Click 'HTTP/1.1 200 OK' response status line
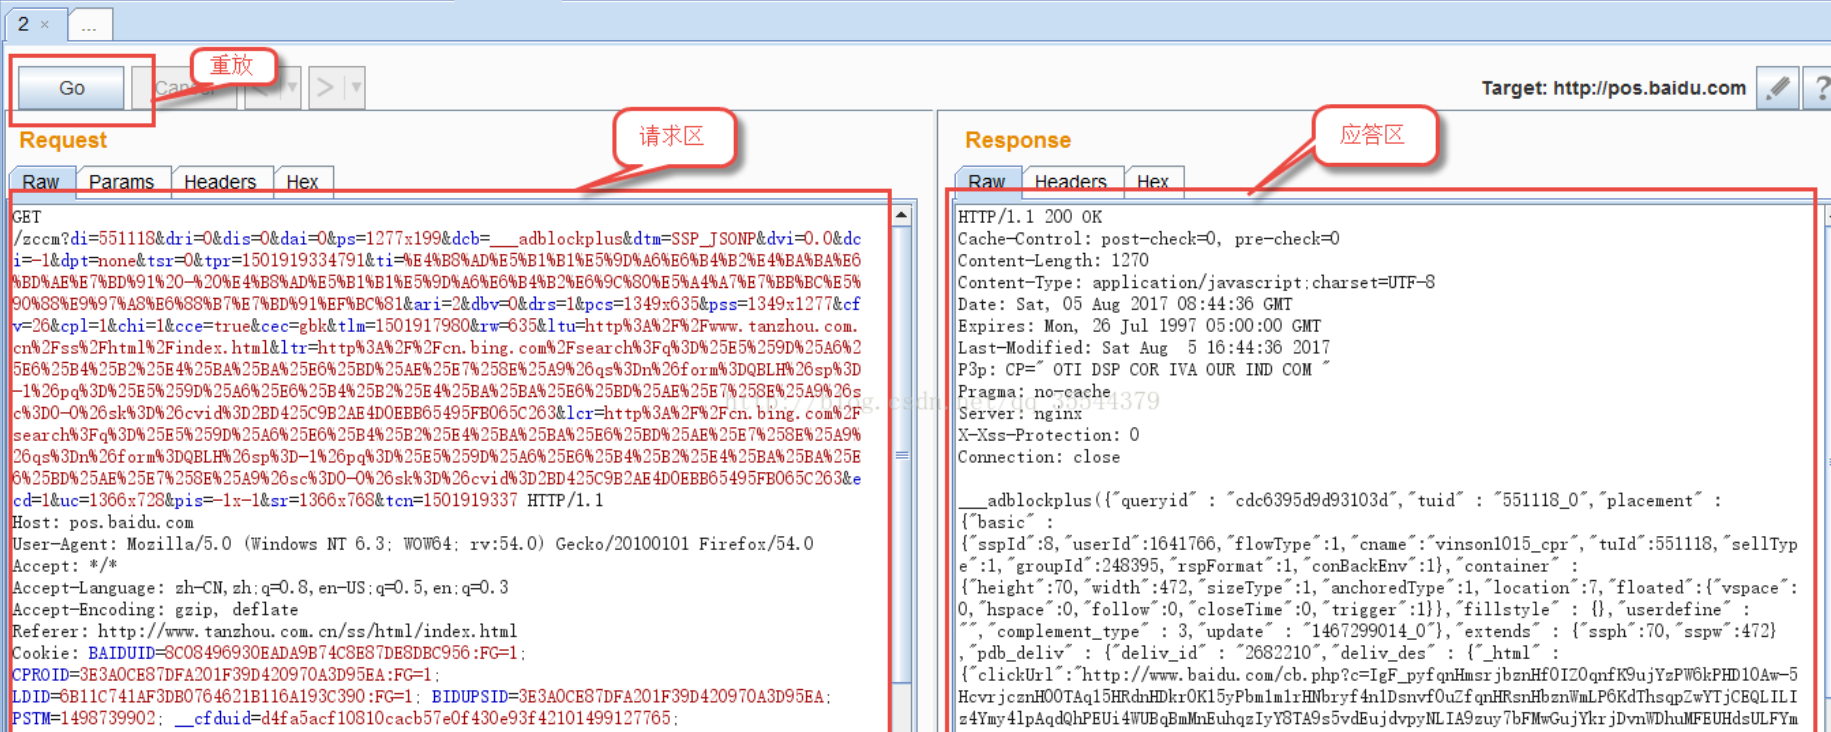This screenshot has width=1831, height=732. [1030, 217]
